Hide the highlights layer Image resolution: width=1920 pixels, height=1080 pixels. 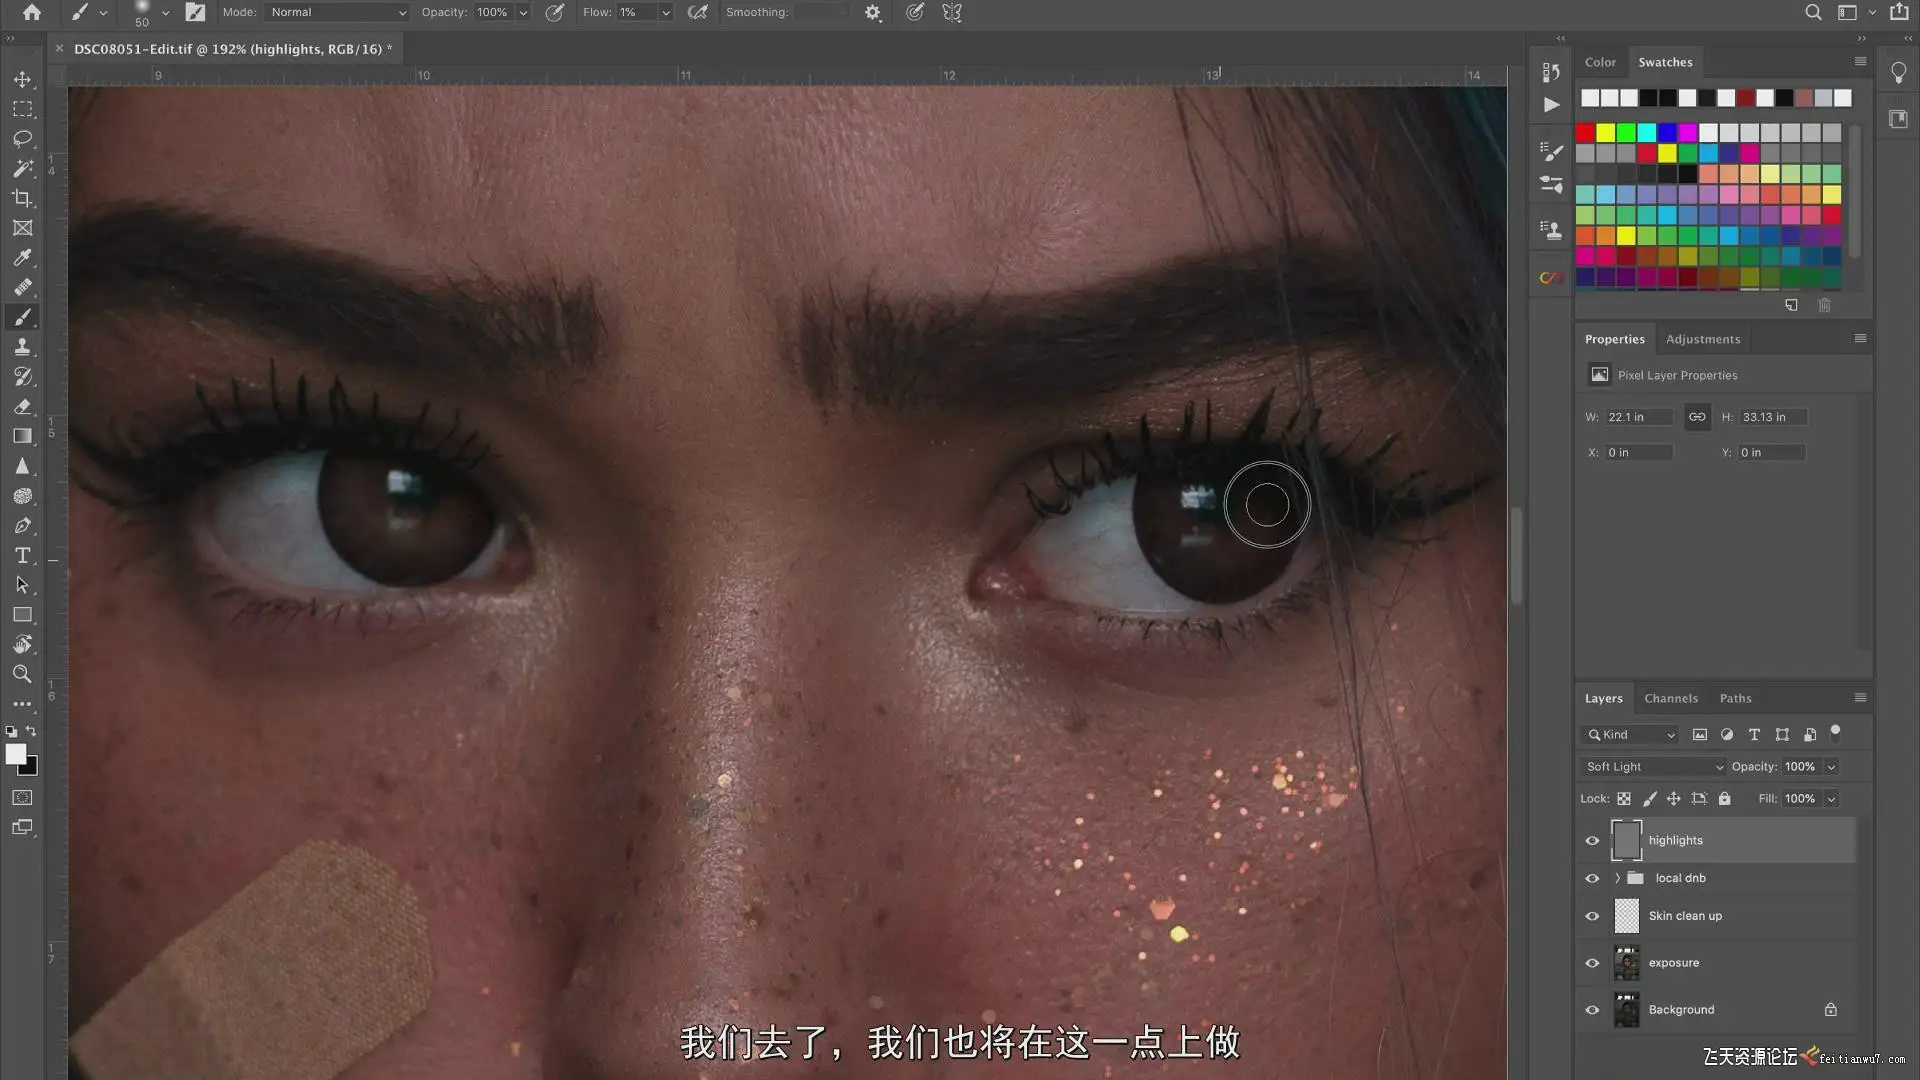(x=1592, y=841)
